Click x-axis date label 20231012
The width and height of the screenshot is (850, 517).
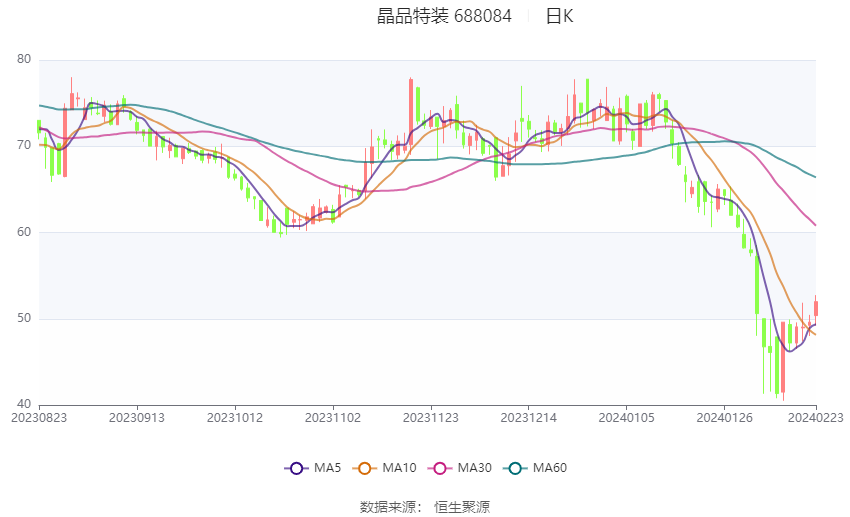point(235,418)
